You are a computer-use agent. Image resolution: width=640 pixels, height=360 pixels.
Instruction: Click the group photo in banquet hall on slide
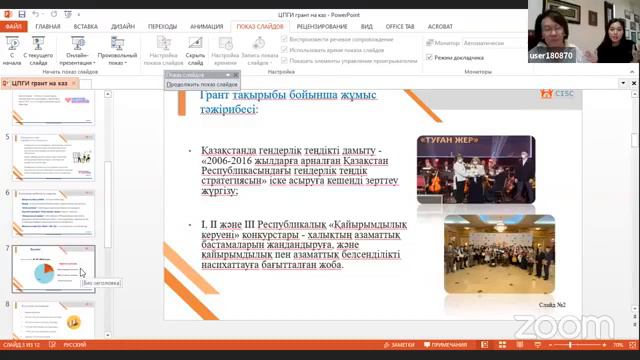tap(499, 254)
